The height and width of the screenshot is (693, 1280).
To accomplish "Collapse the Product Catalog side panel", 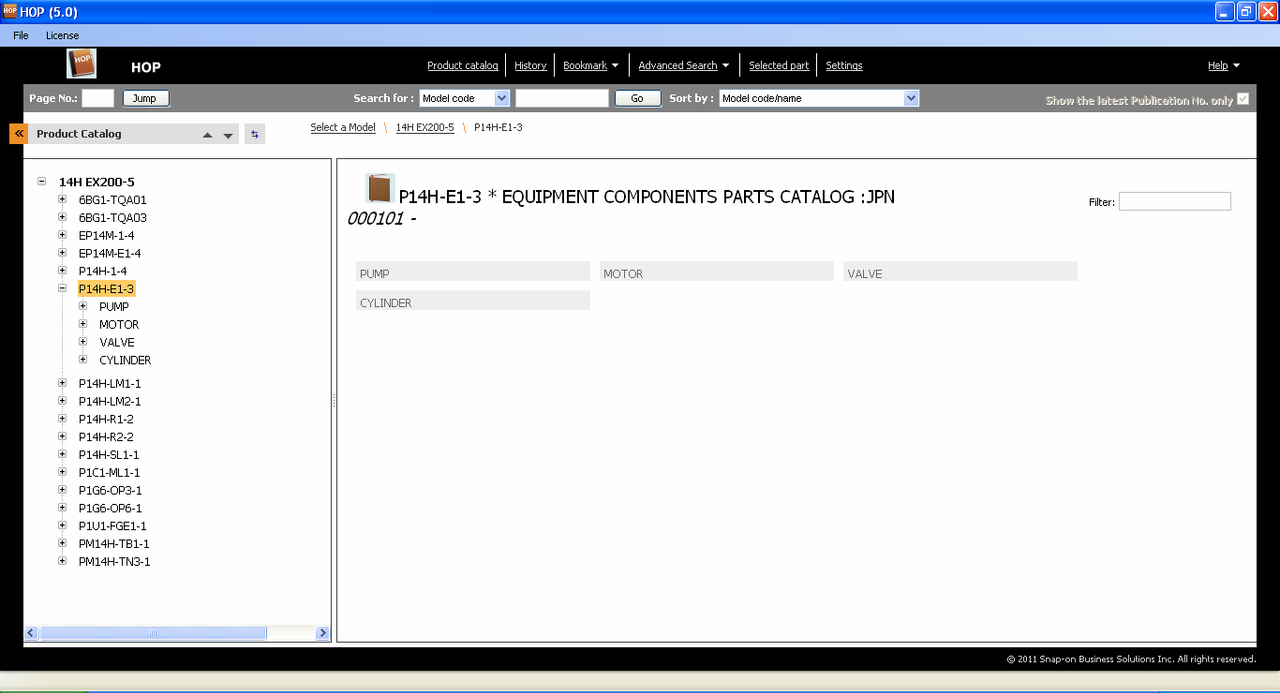I will [18, 133].
